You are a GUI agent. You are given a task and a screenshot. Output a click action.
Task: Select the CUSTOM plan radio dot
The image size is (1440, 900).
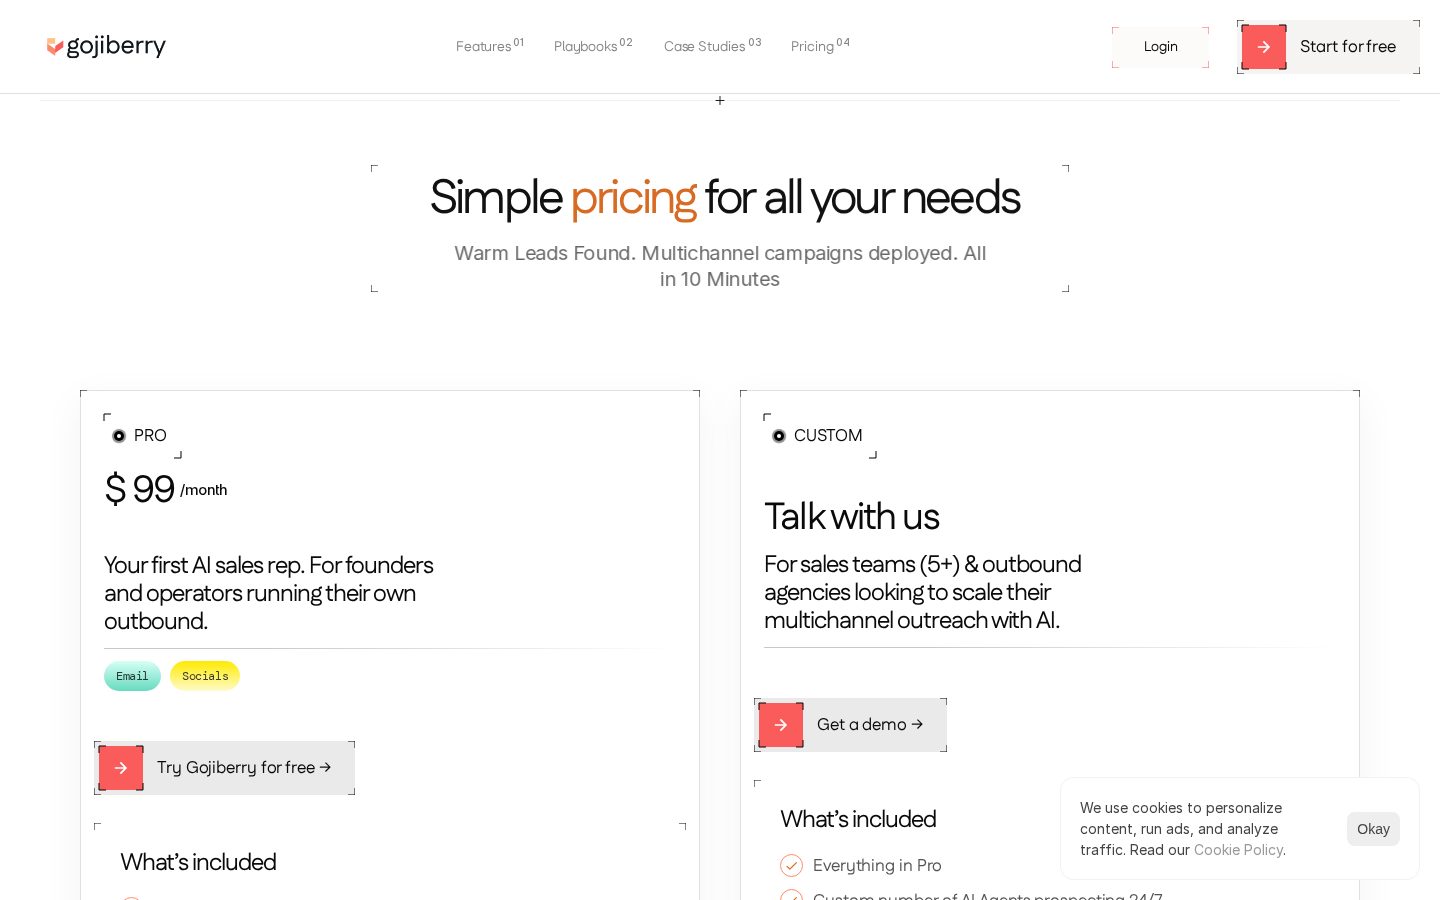click(x=779, y=436)
